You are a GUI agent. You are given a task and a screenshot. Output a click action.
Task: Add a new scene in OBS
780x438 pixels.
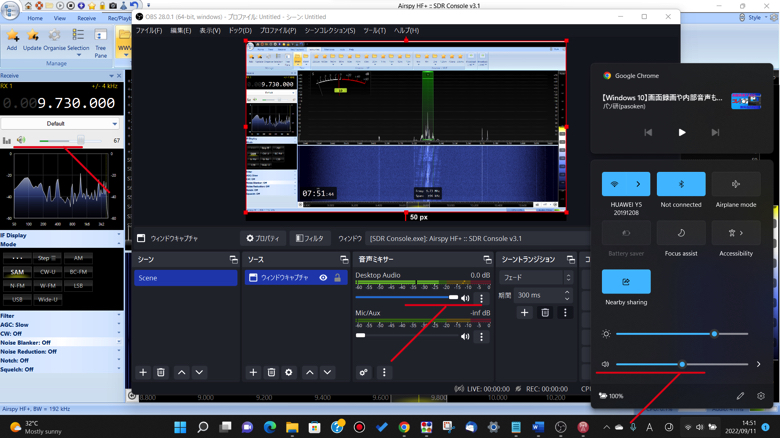[143, 372]
